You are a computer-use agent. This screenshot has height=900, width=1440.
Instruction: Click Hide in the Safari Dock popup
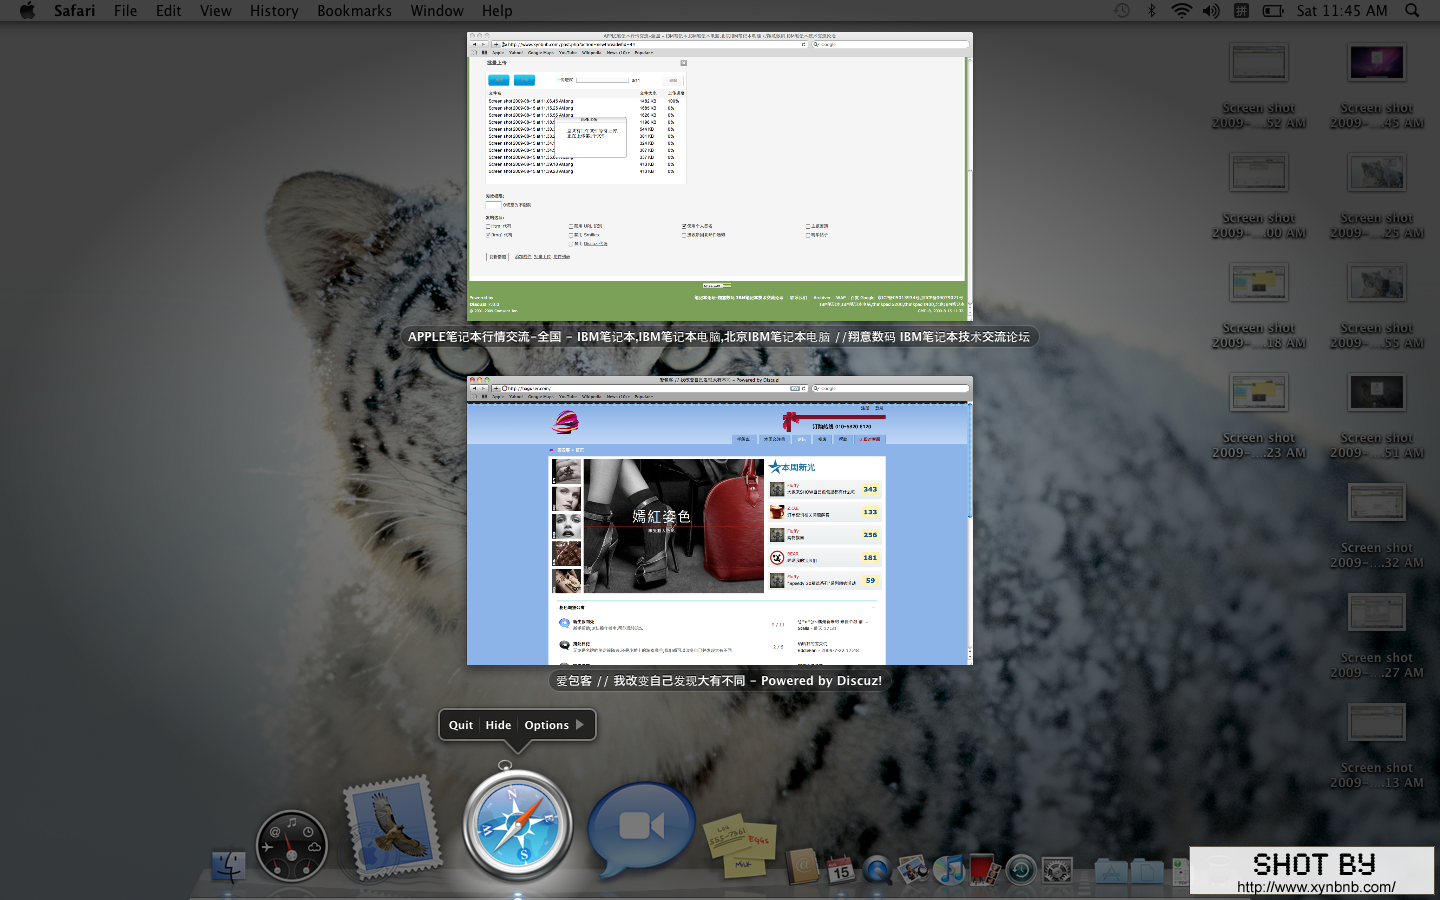[x=498, y=725]
